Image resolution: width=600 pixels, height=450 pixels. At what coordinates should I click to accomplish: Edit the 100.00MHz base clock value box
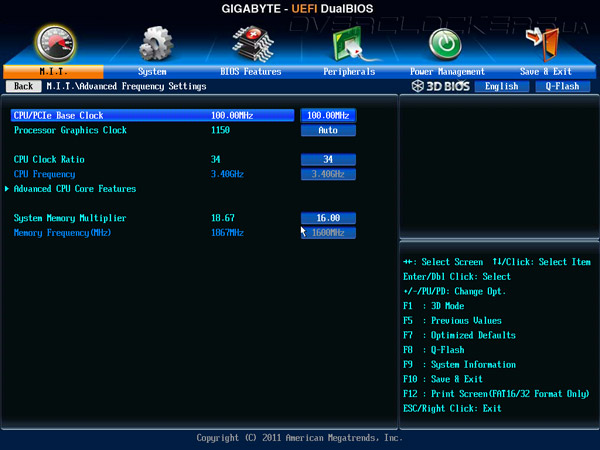point(328,115)
